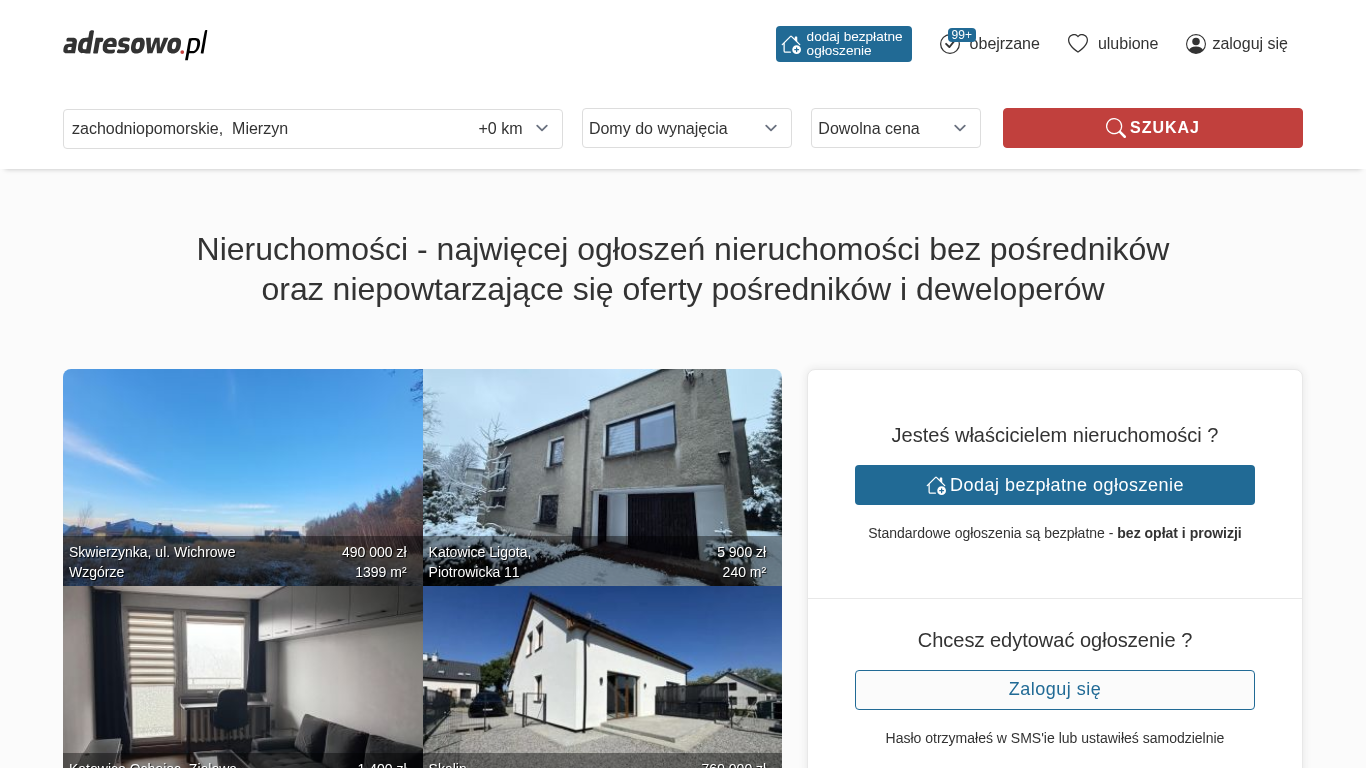Click the user profile icon

pyautogui.click(x=1195, y=44)
